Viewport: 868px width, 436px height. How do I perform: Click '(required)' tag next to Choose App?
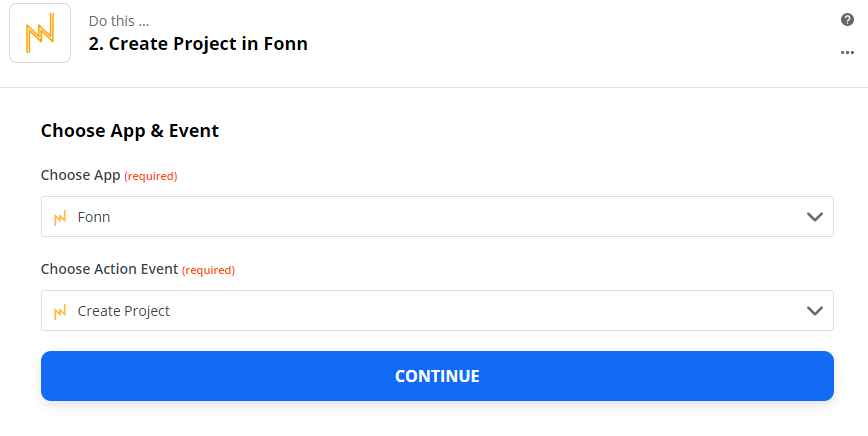click(151, 177)
